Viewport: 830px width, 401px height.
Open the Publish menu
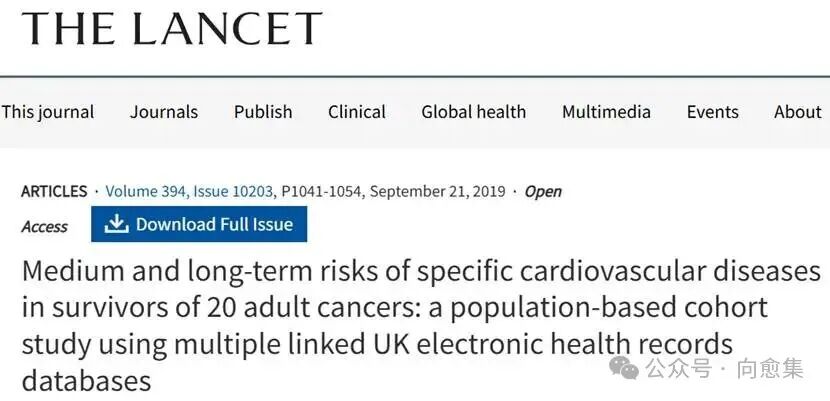pos(263,112)
